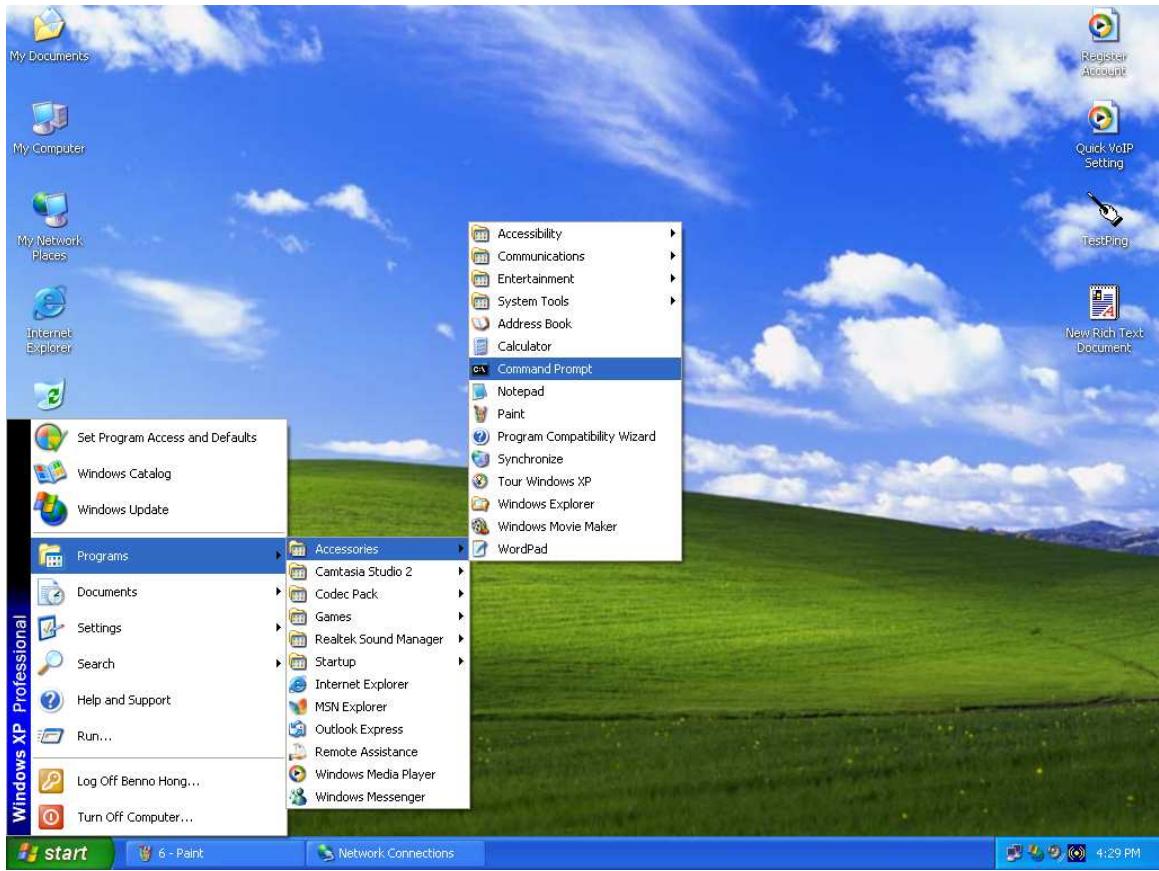Screen dimensions: 1159x871
Task: Open My Documents desktop icon
Action: click(49, 35)
